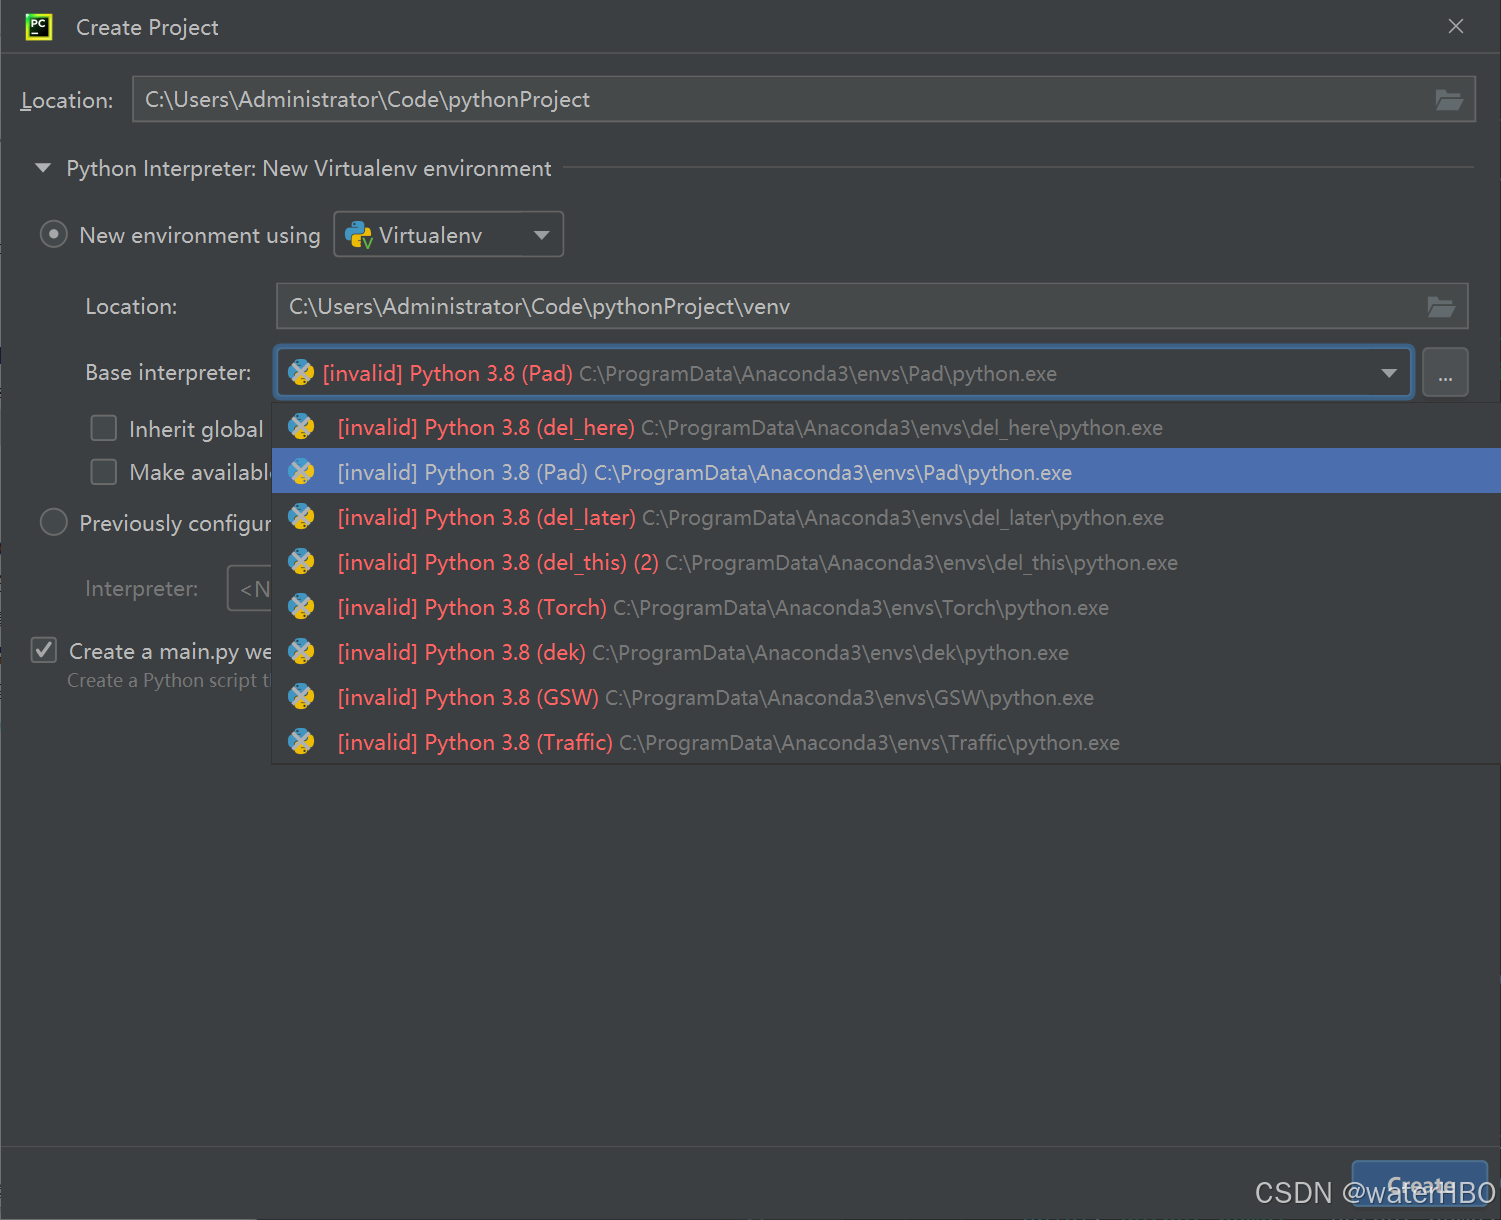Screen dimensions: 1501x1220
Task: Browse for project location folder icon
Action: 1449,100
